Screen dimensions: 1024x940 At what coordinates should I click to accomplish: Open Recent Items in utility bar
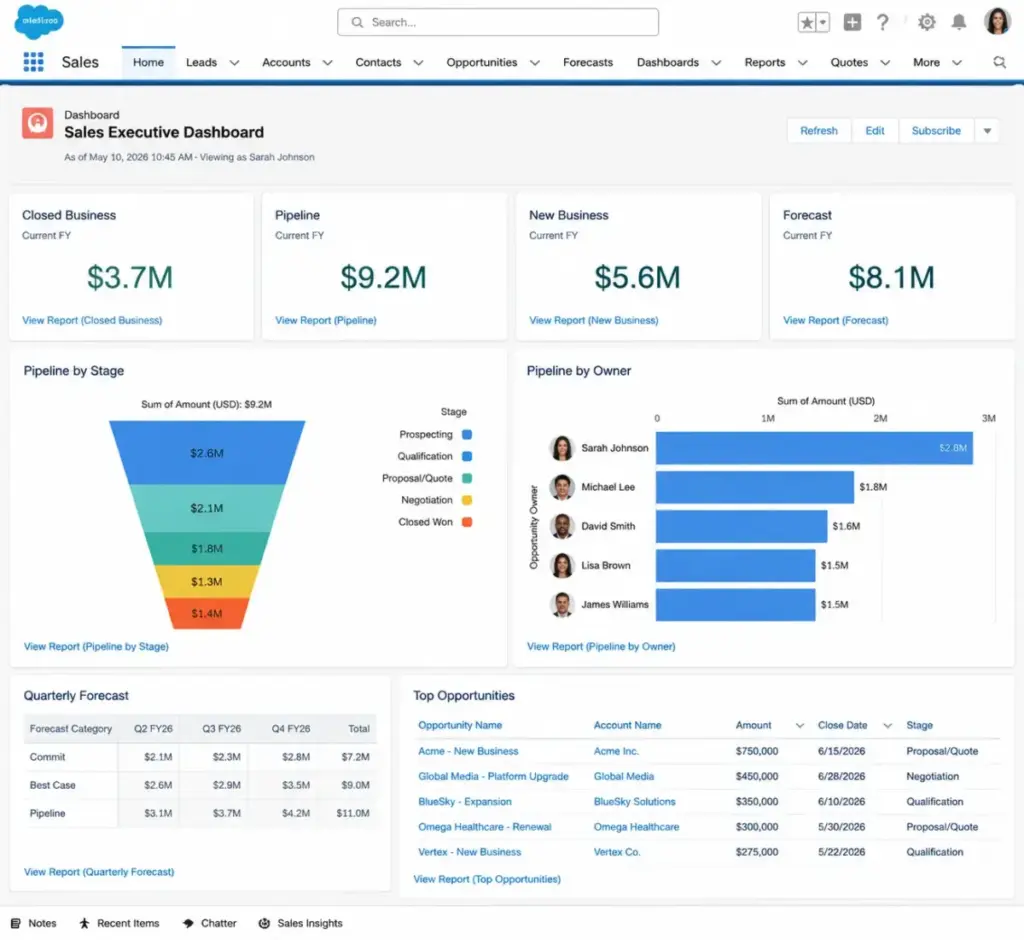tap(119, 923)
